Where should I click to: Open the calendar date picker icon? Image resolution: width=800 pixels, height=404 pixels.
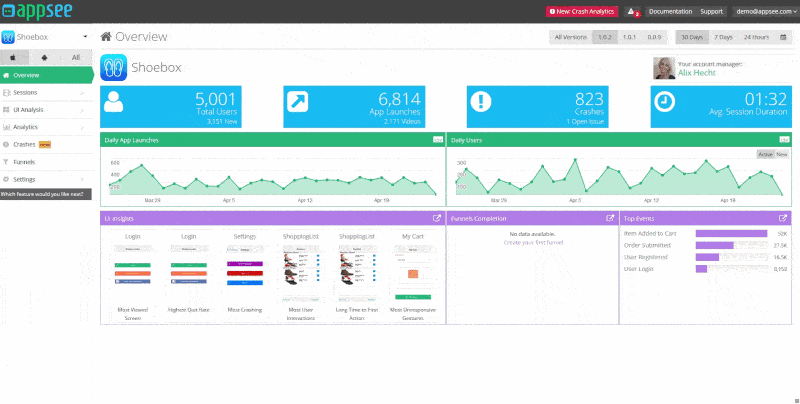(x=783, y=37)
